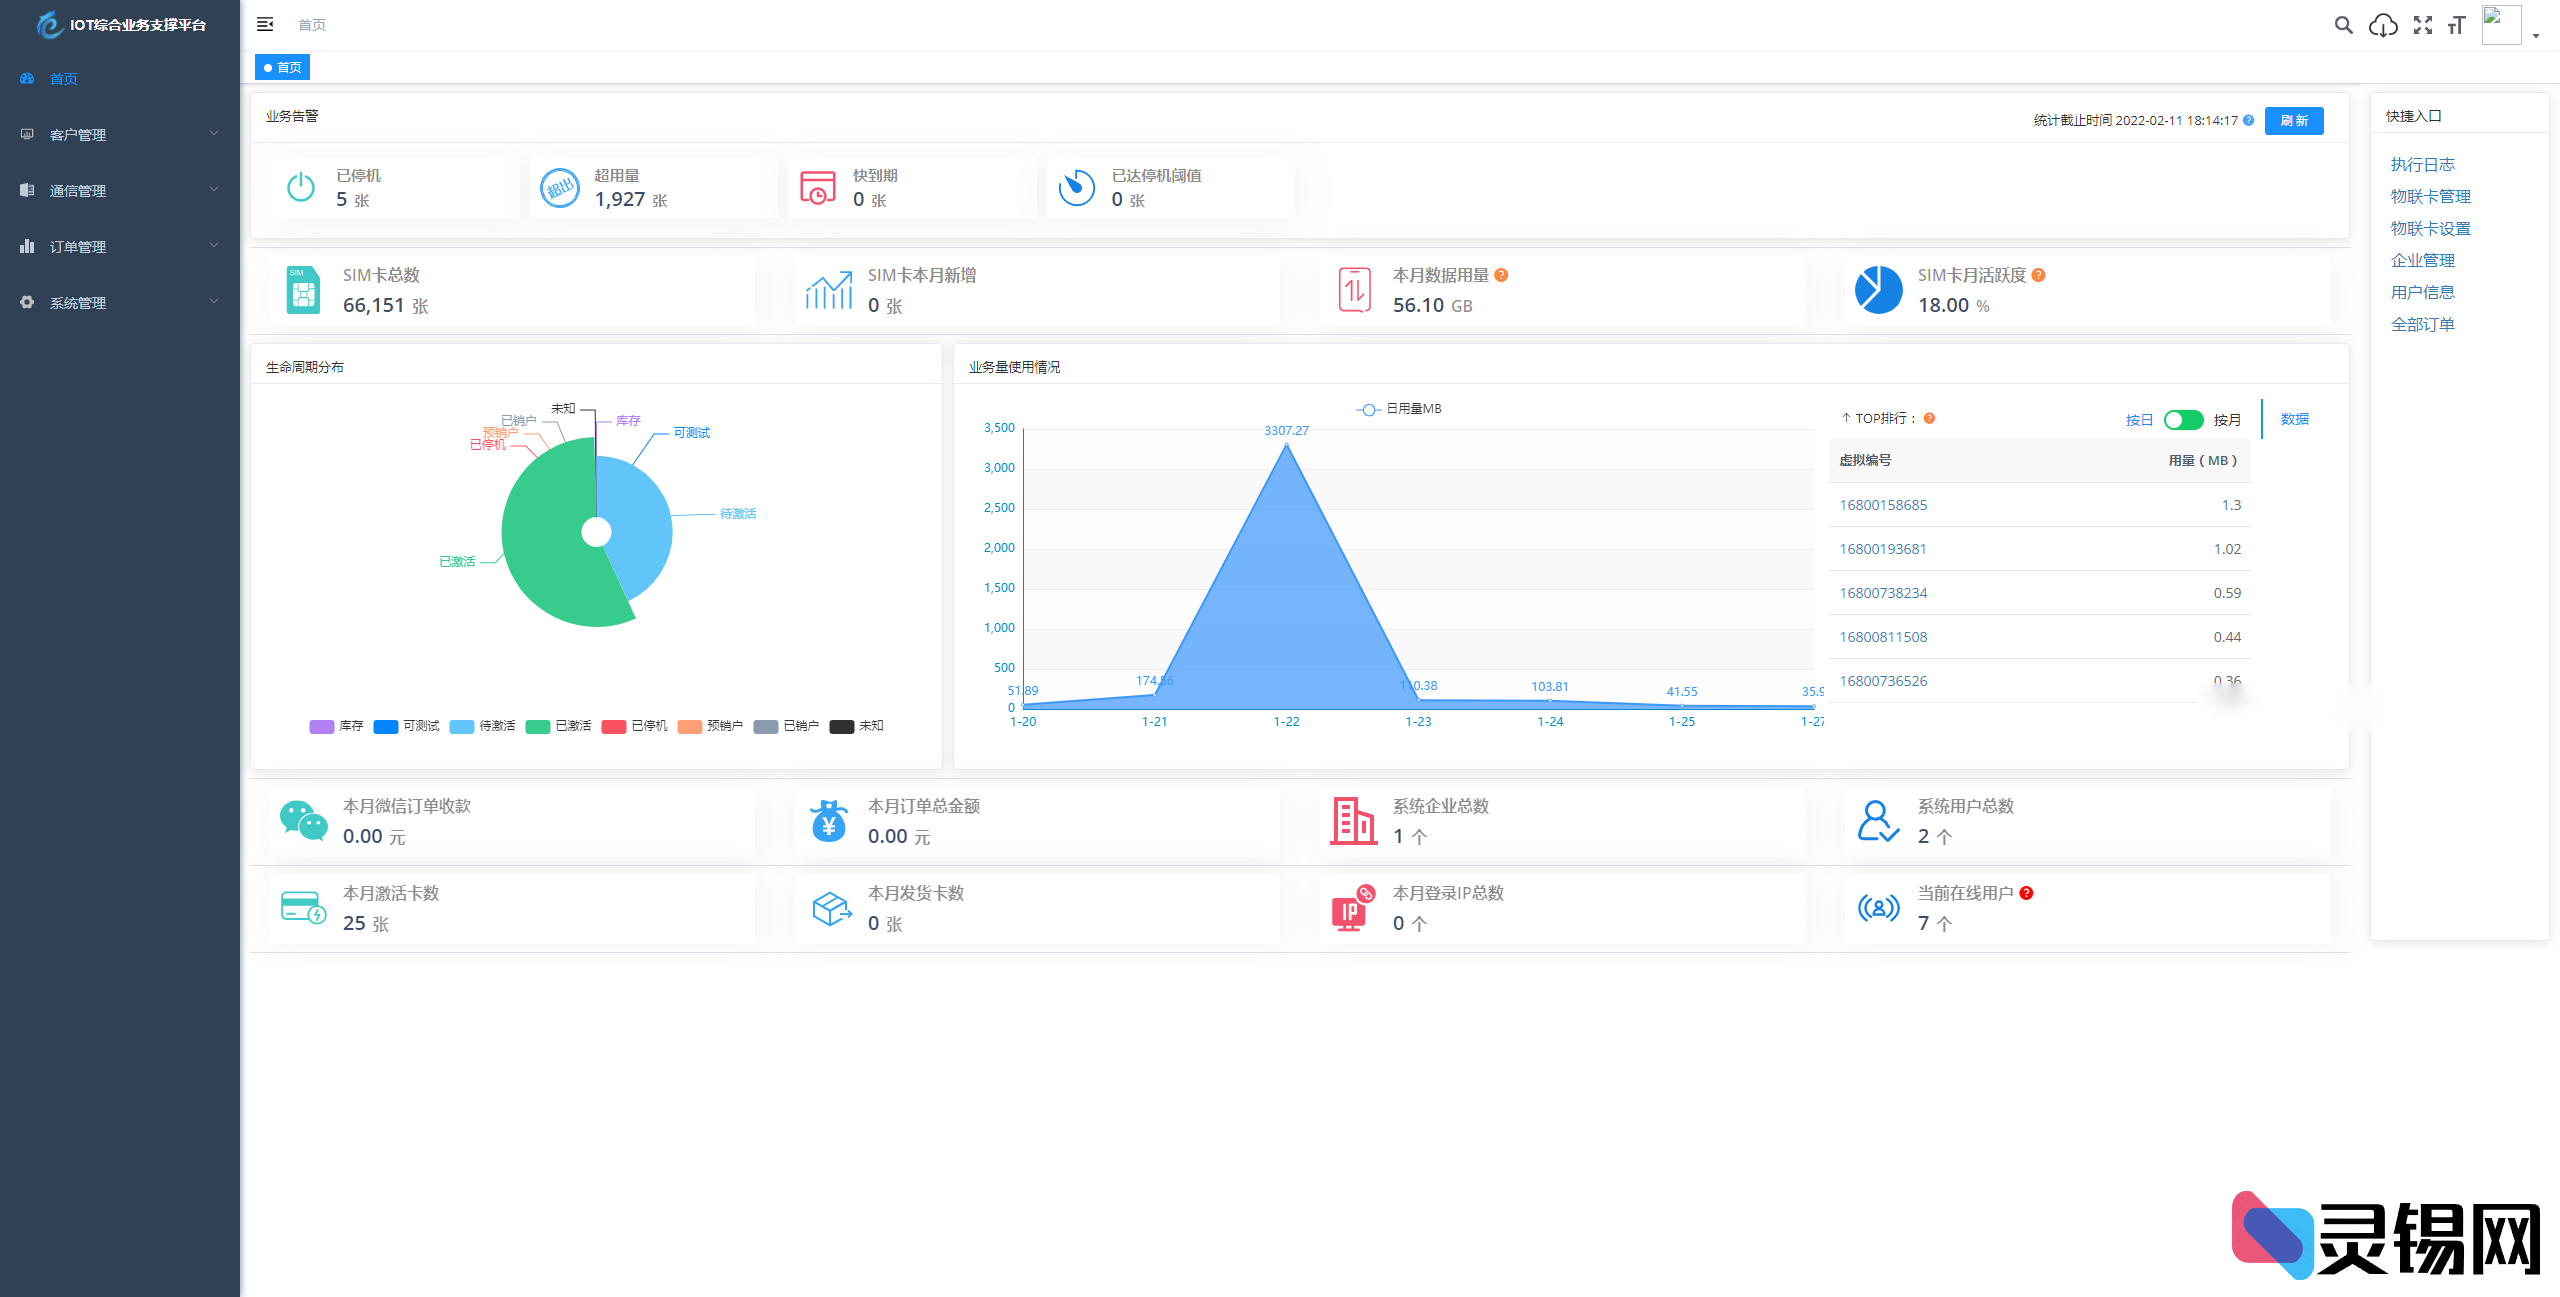This screenshot has height=1297, width=2560.
Task: Click the red help icon by 当前在线用户
Action: (x=2026, y=893)
